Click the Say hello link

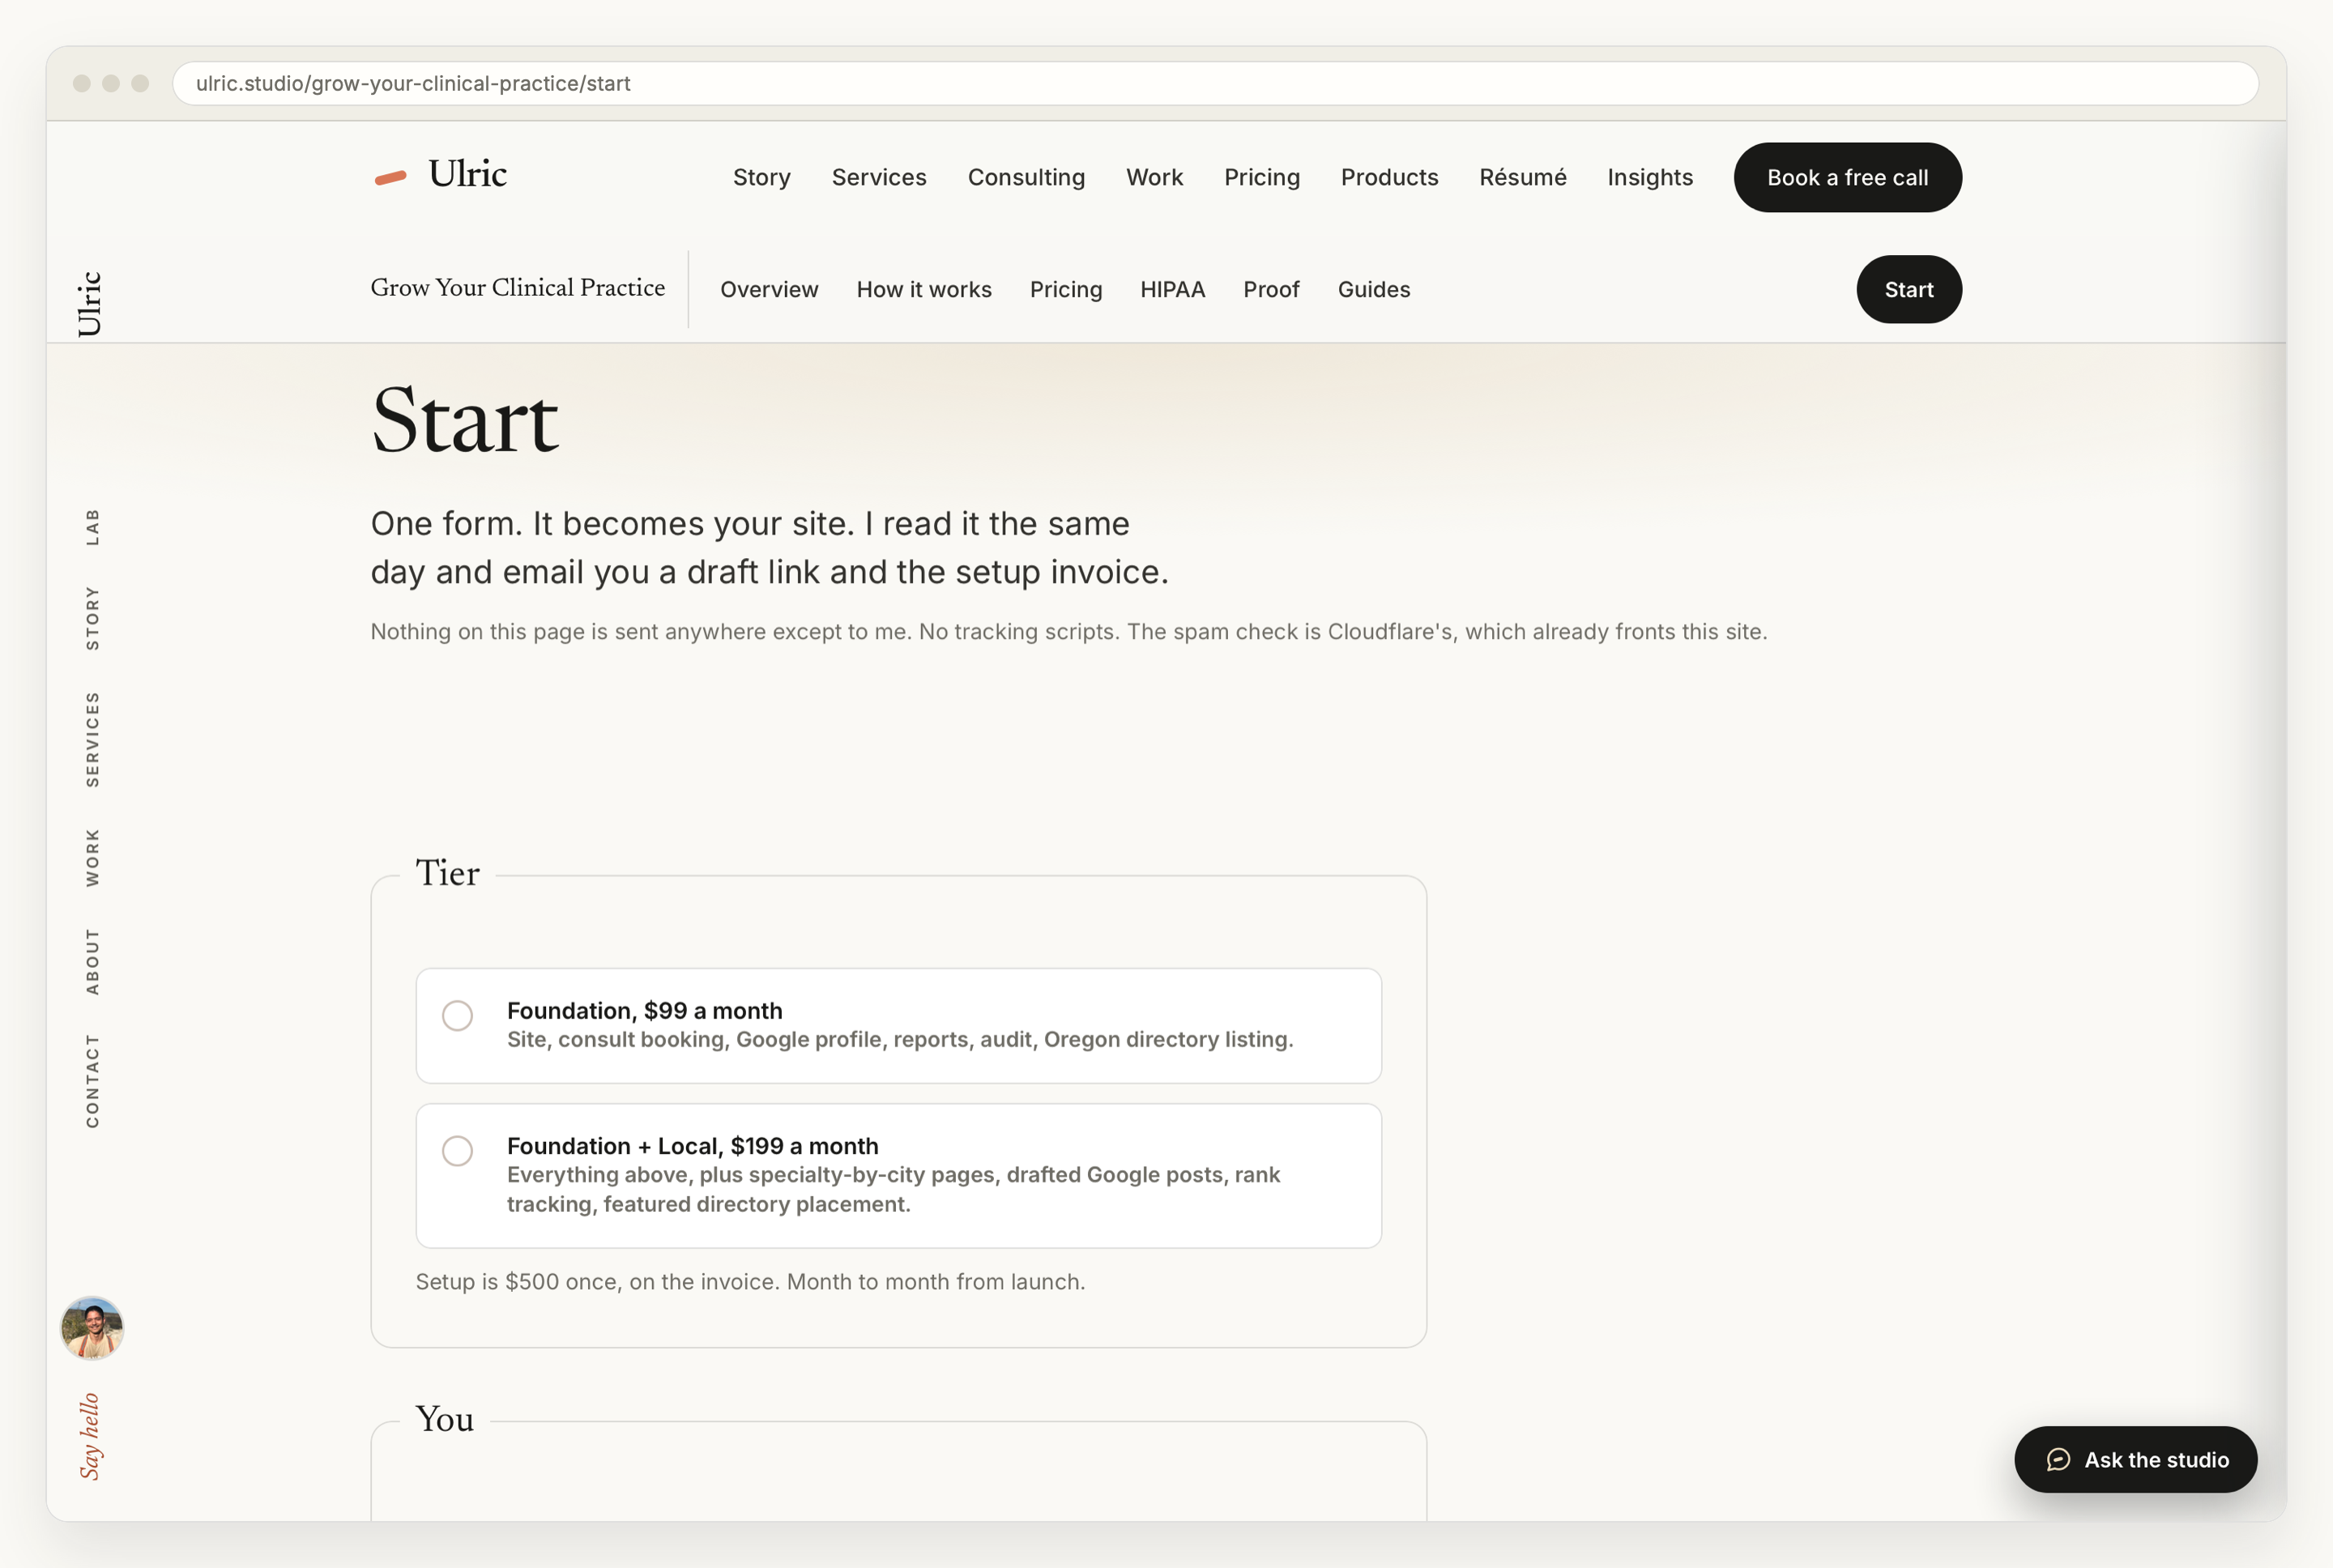coord(90,1436)
